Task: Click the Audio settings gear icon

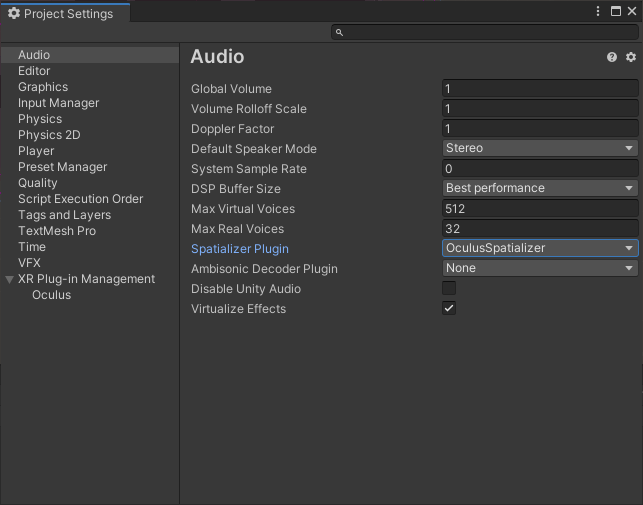Action: point(630,58)
